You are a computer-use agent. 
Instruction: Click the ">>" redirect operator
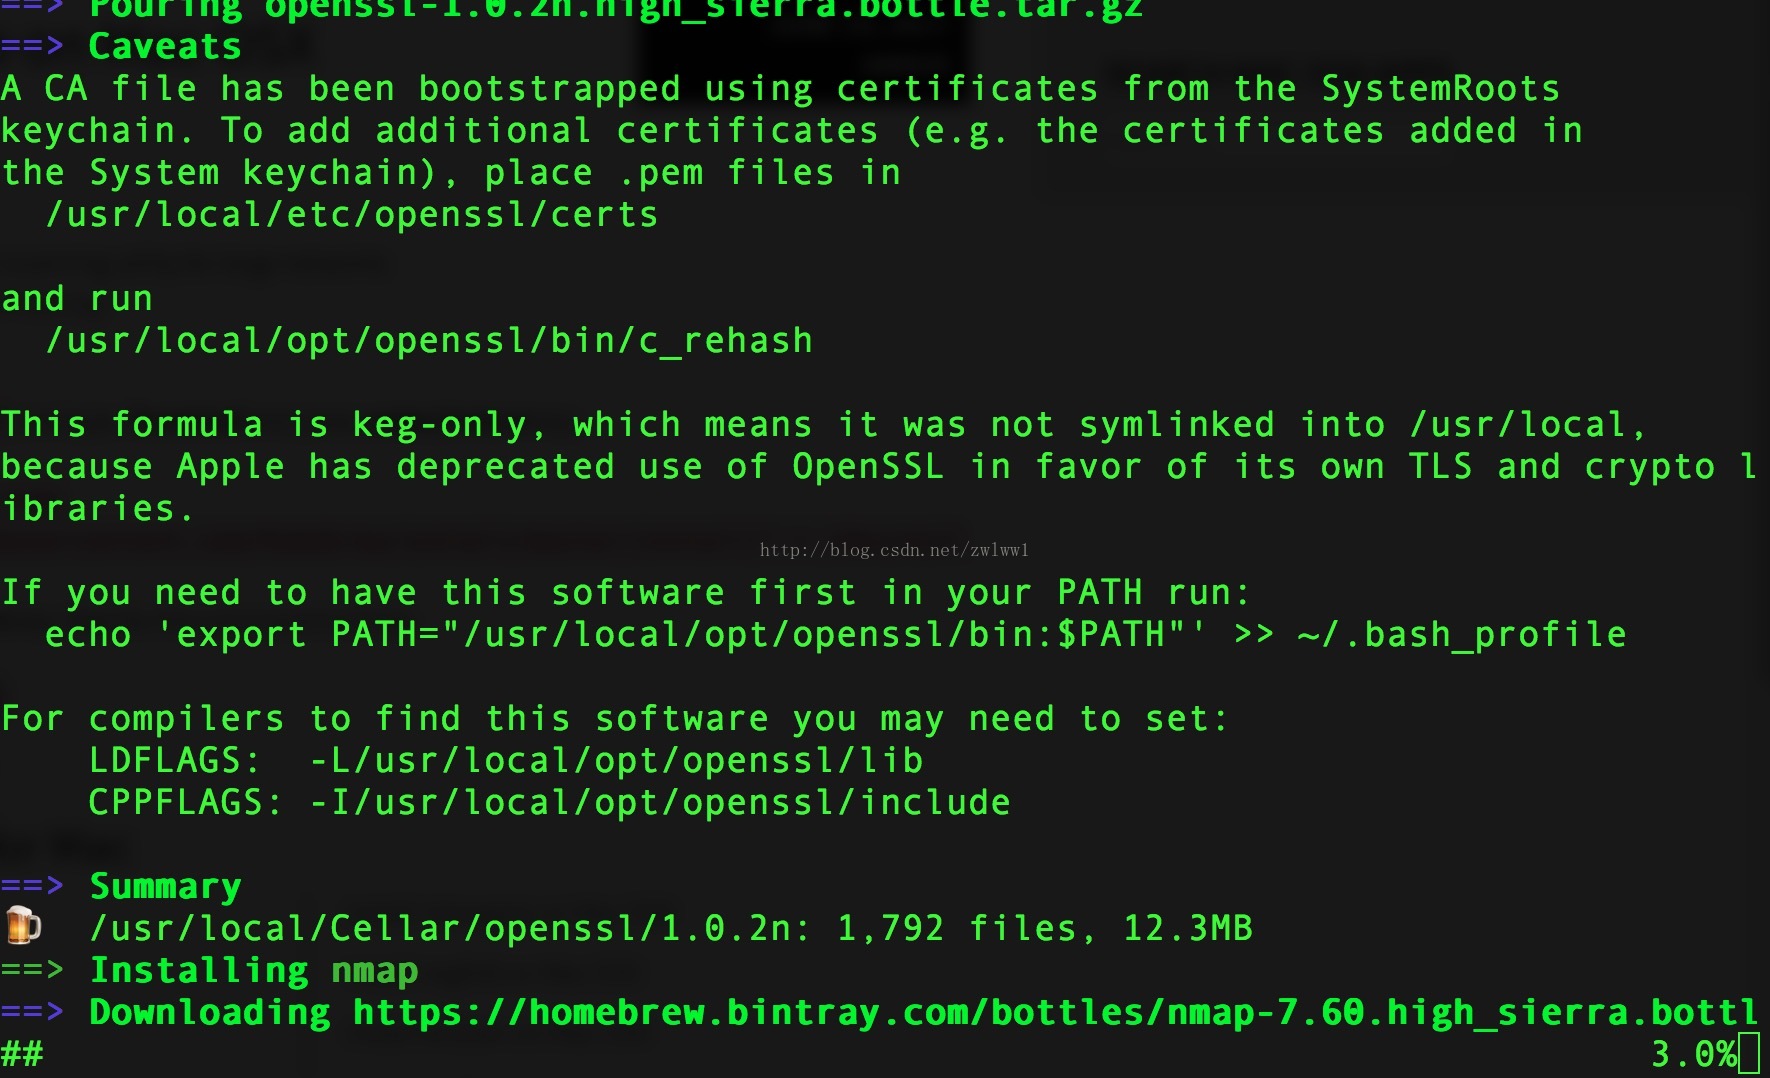[1254, 635]
